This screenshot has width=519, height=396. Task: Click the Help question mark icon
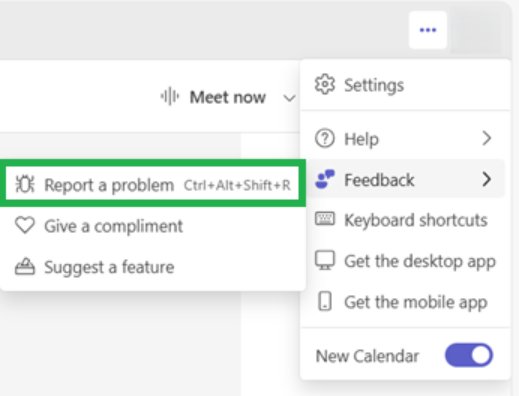[x=324, y=138]
